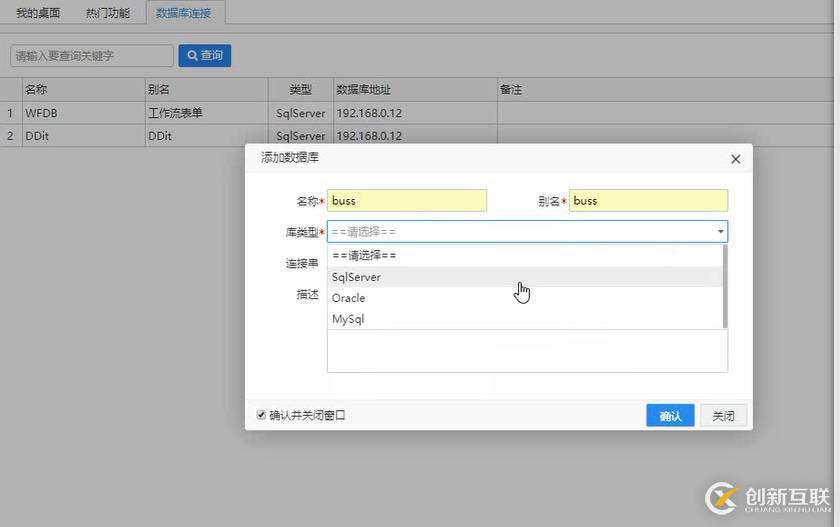Click the 查询 search button

pyautogui.click(x=205, y=56)
